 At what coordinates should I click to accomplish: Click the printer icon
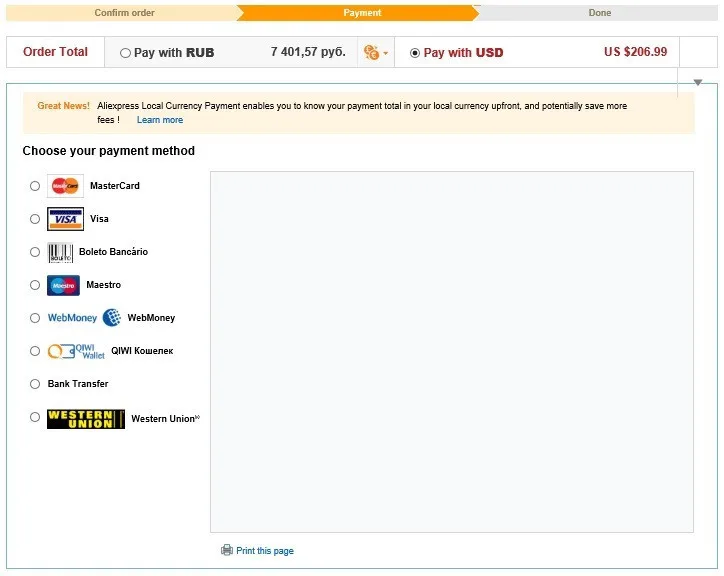[x=227, y=550]
